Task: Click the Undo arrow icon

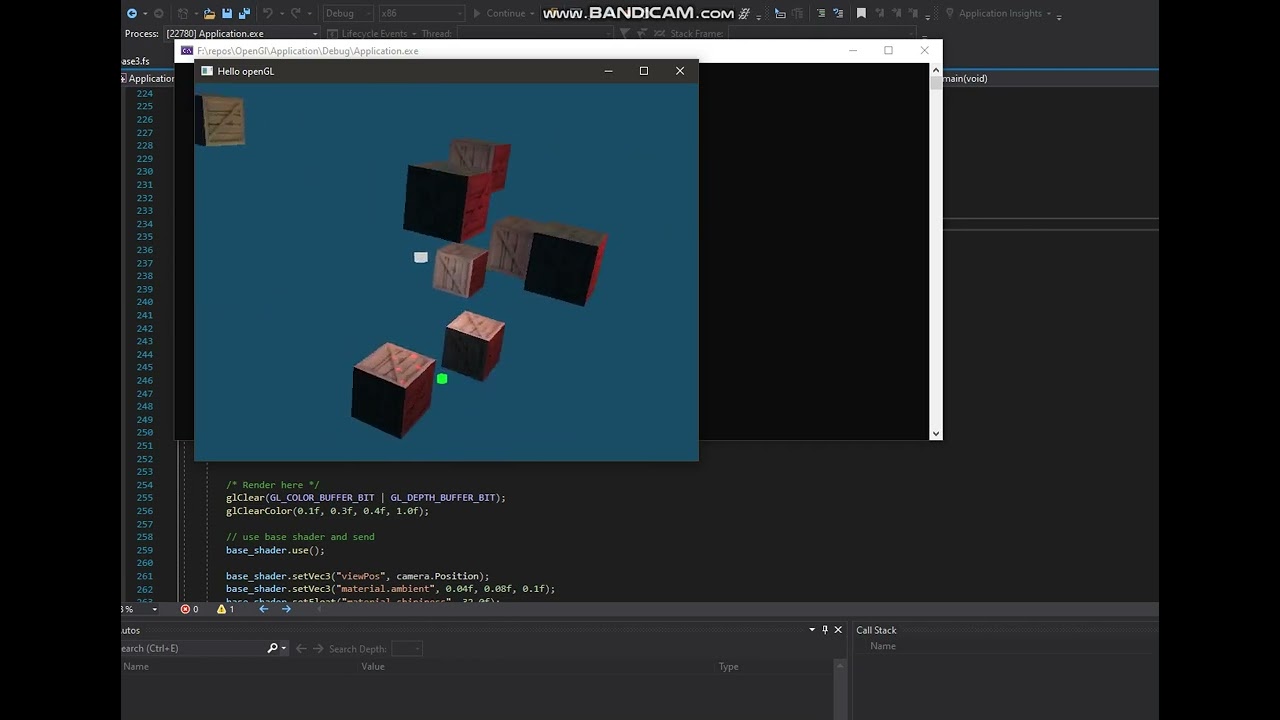Action: pos(267,13)
